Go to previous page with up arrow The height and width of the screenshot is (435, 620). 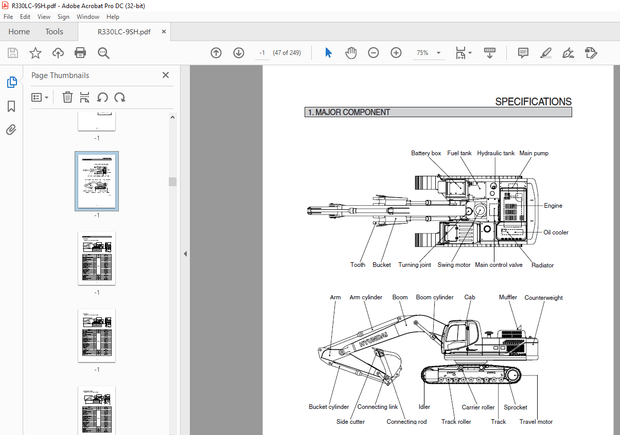[216, 53]
